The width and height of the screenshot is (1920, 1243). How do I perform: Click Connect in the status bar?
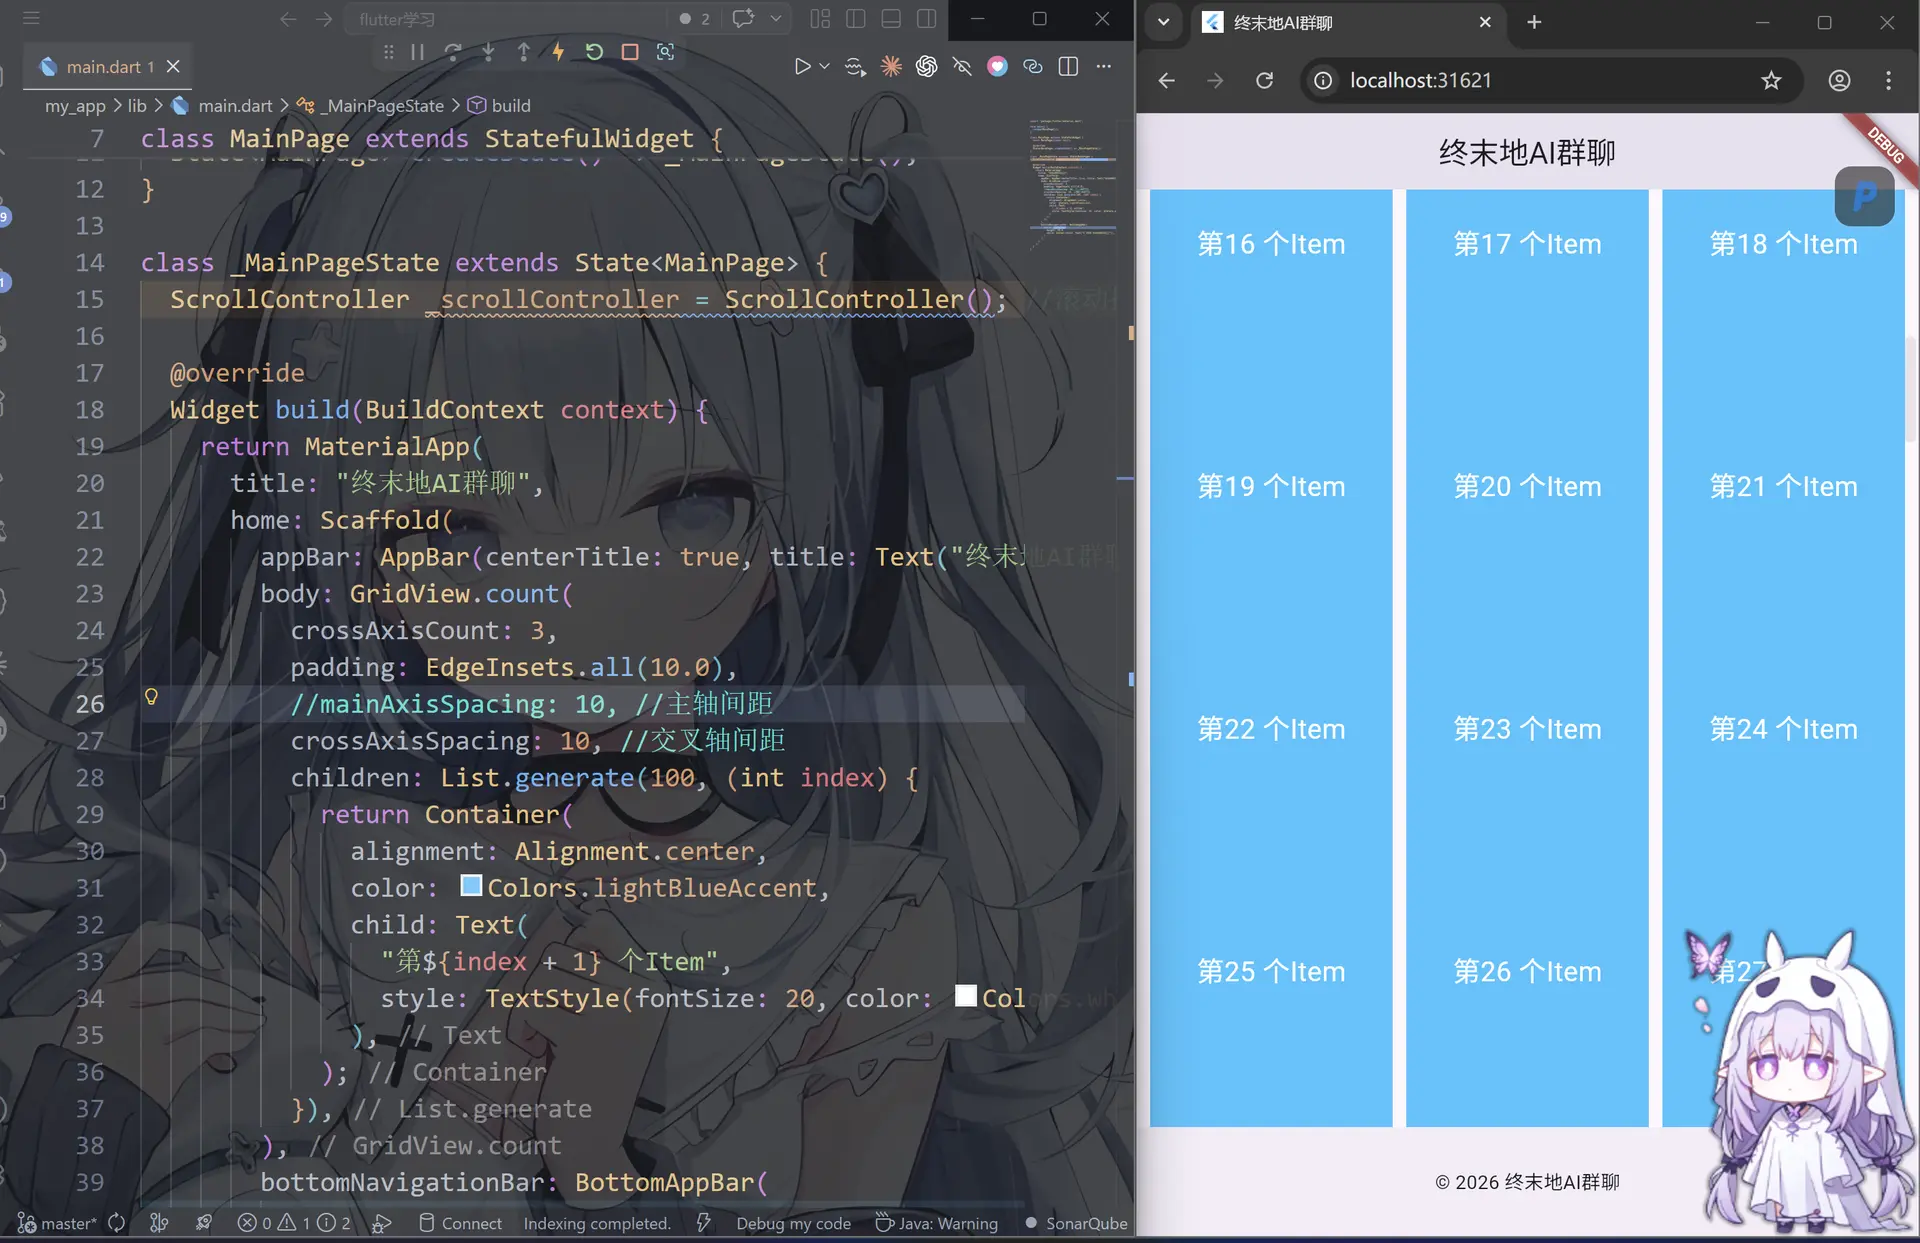[x=460, y=1223]
